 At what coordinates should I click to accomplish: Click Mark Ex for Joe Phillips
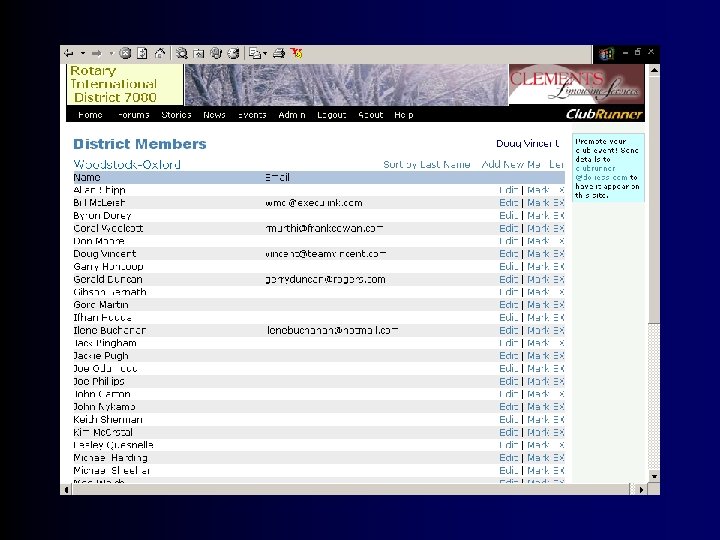(x=546, y=382)
